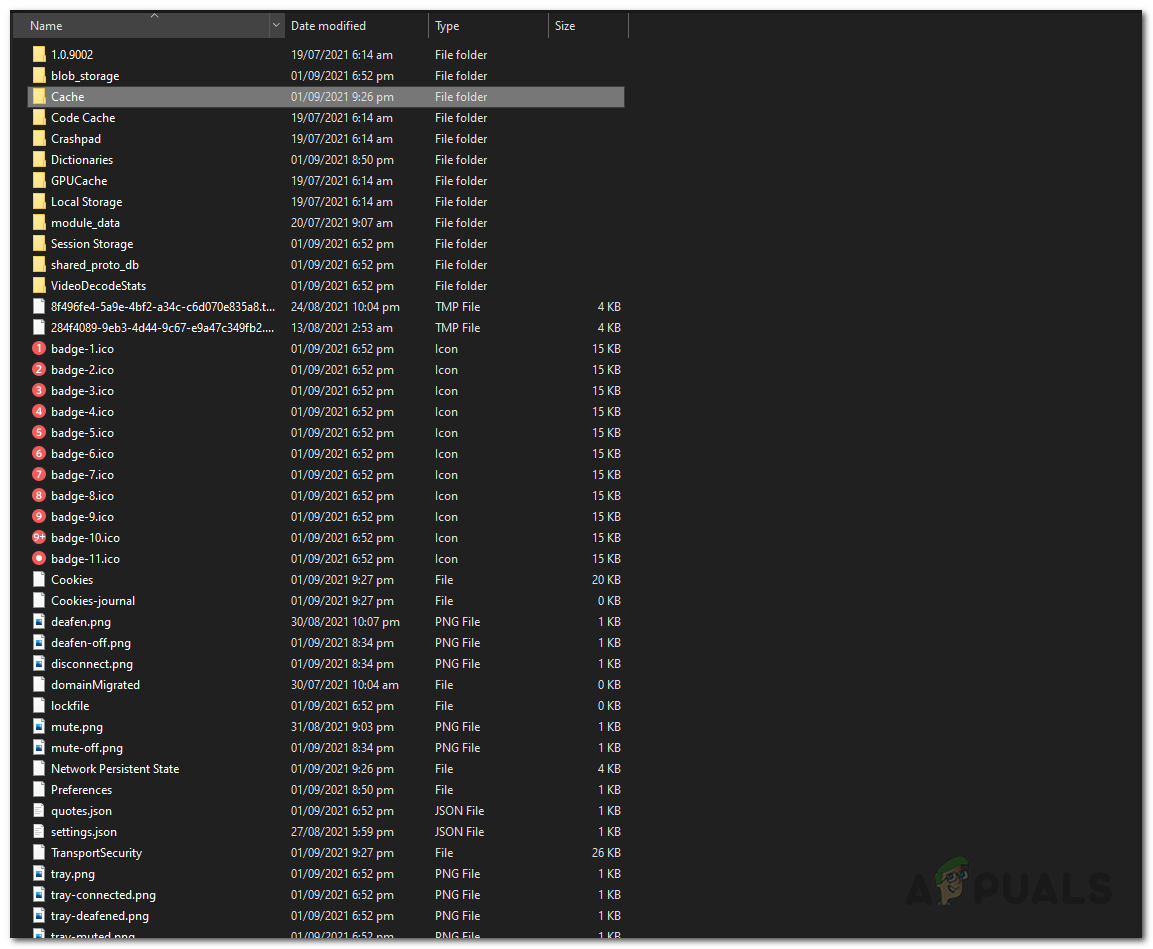Select the disconnect.png file name
The image size is (1153, 949).
coord(92,664)
